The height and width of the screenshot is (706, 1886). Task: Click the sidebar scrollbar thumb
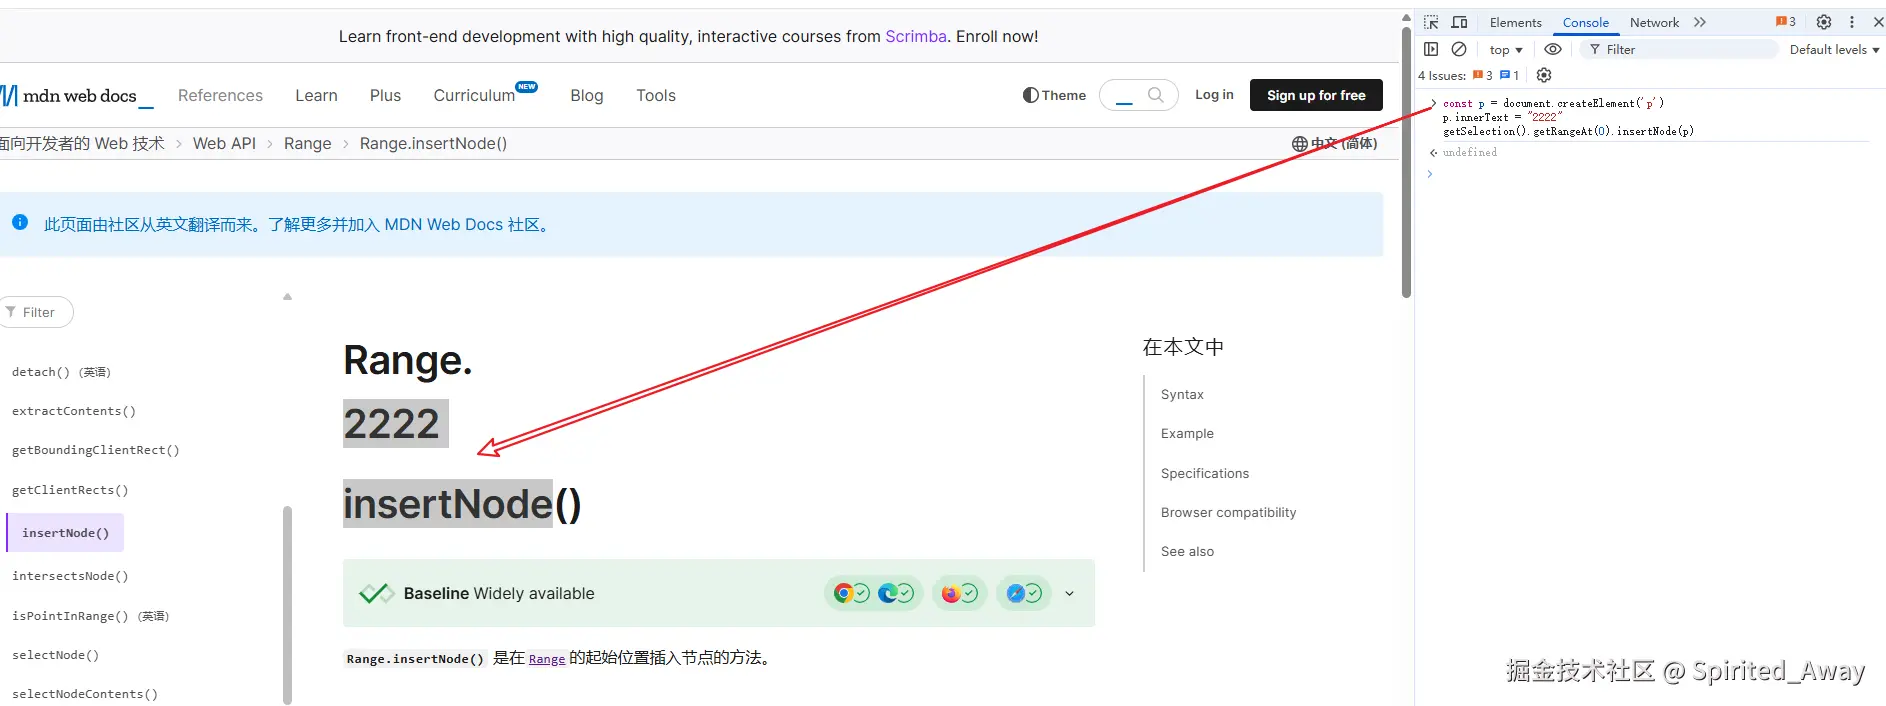click(x=287, y=605)
